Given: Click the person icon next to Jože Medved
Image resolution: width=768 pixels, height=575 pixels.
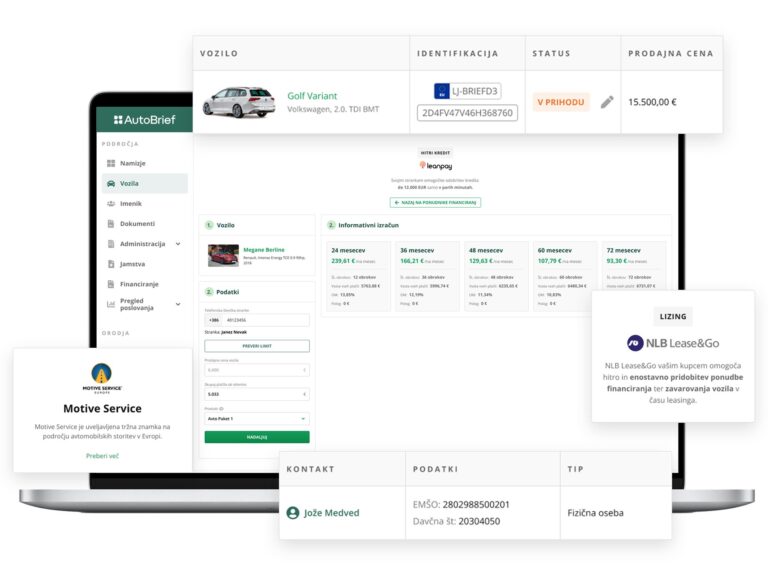Looking at the screenshot, I should pos(293,513).
